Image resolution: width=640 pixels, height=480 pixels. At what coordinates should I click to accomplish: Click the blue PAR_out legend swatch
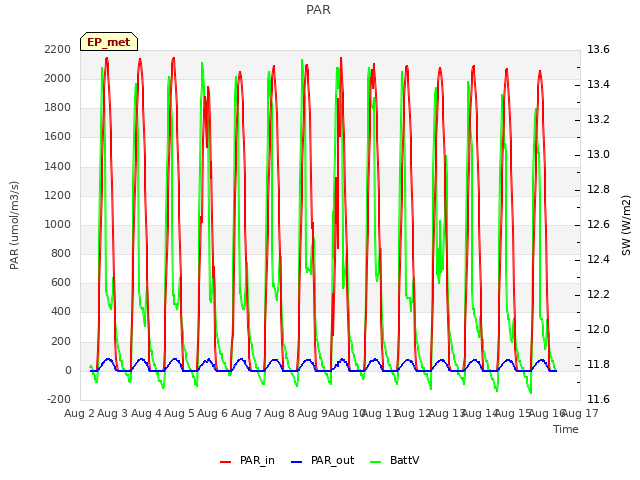[x=297, y=462]
